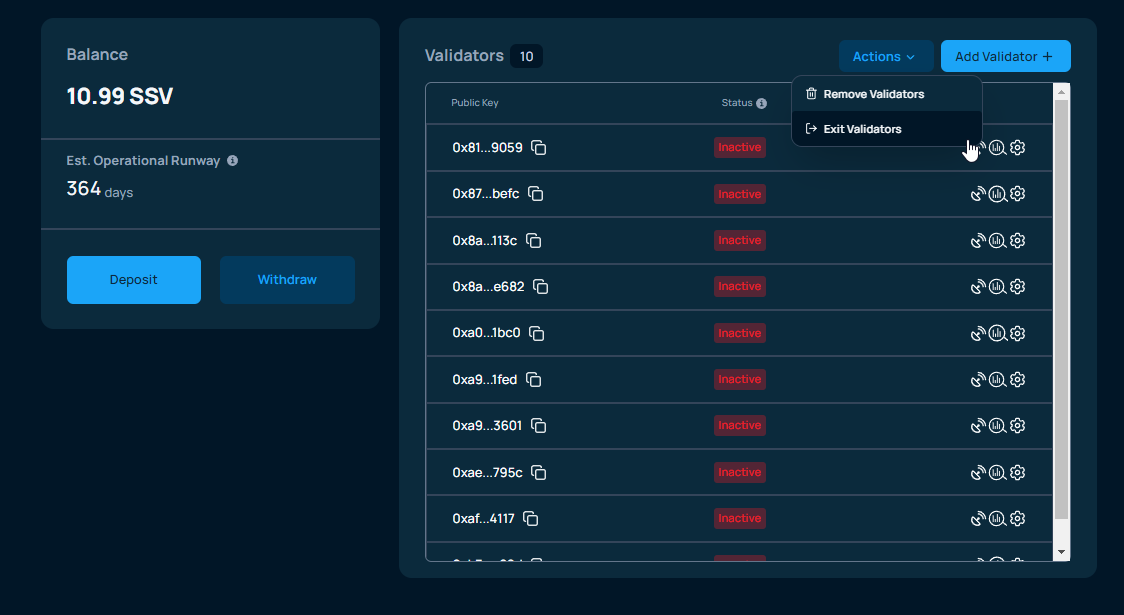Viewport: 1124px width, 615px height.
Task: Open settings gear for validator 0xaf...4117
Action: pos(1017,518)
